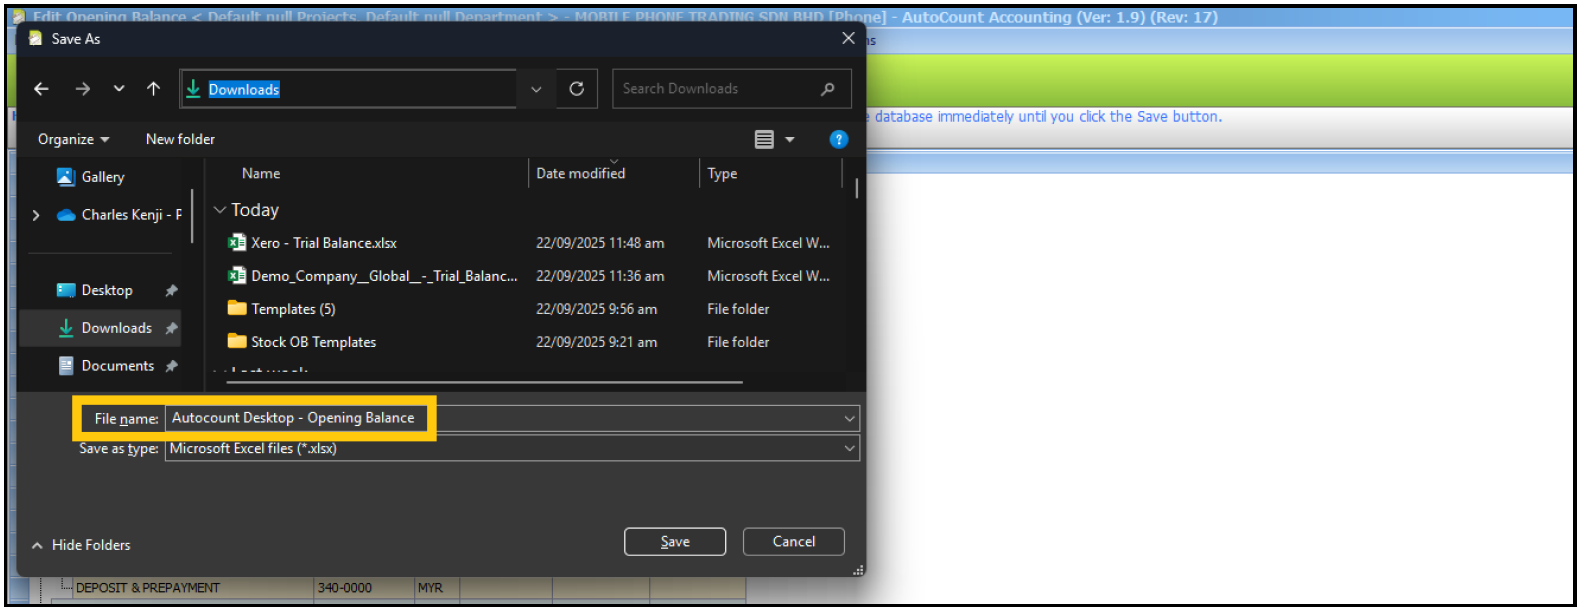Sort by Type column header
The height and width of the screenshot is (612, 1581).
722,173
